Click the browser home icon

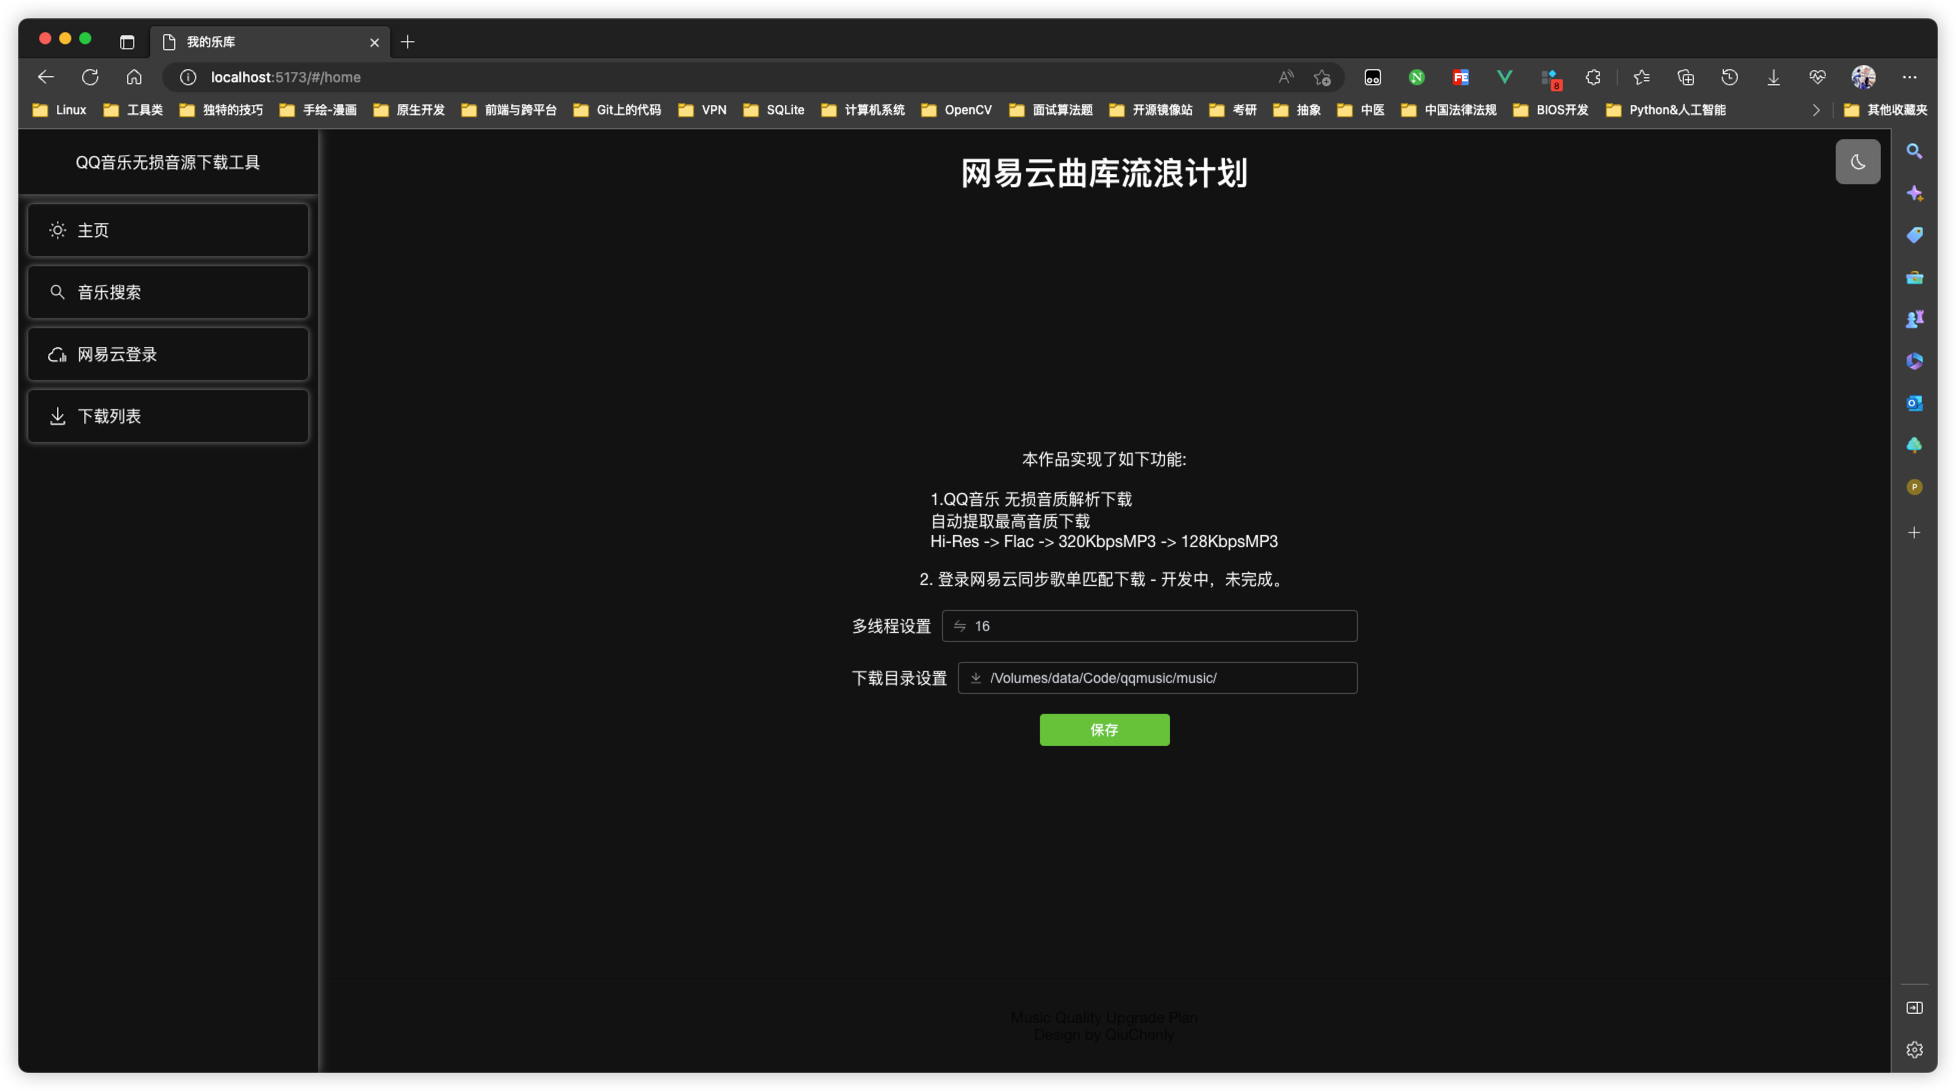pos(134,77)
